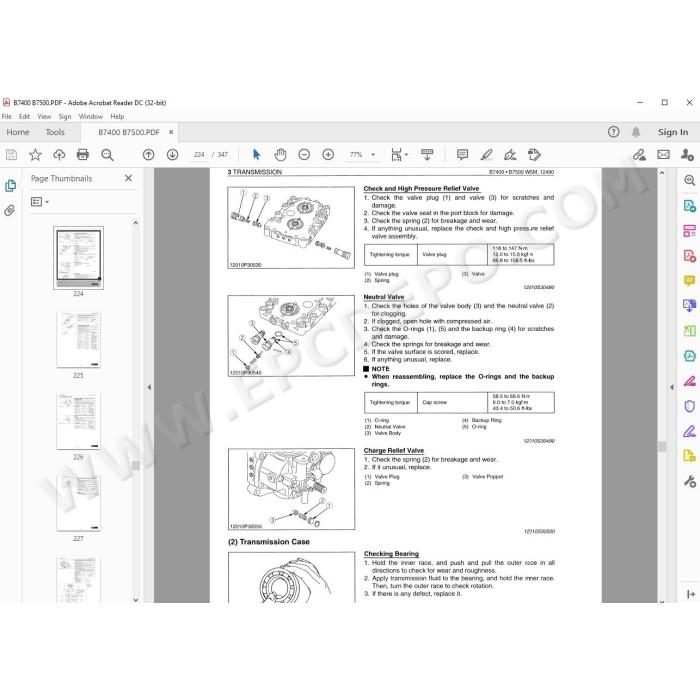Select page 226 thumbnail
Screen dimensions: 700x700
[78, 421]
